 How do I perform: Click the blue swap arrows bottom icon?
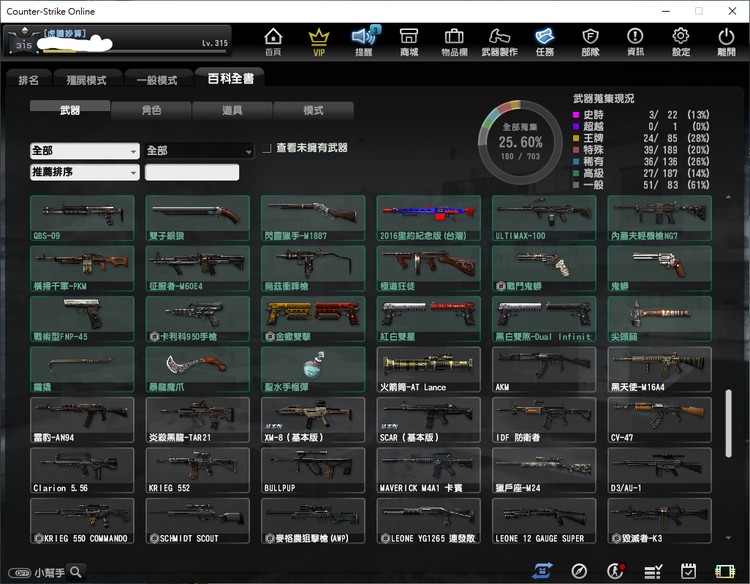[542, 571]
